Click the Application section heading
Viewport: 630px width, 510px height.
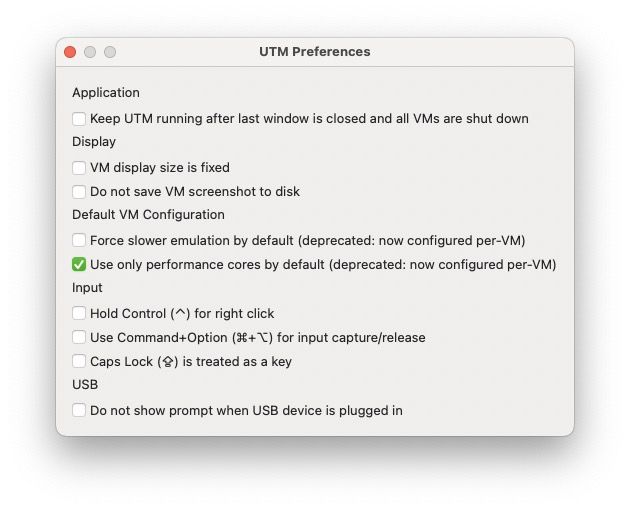[106, 93]
